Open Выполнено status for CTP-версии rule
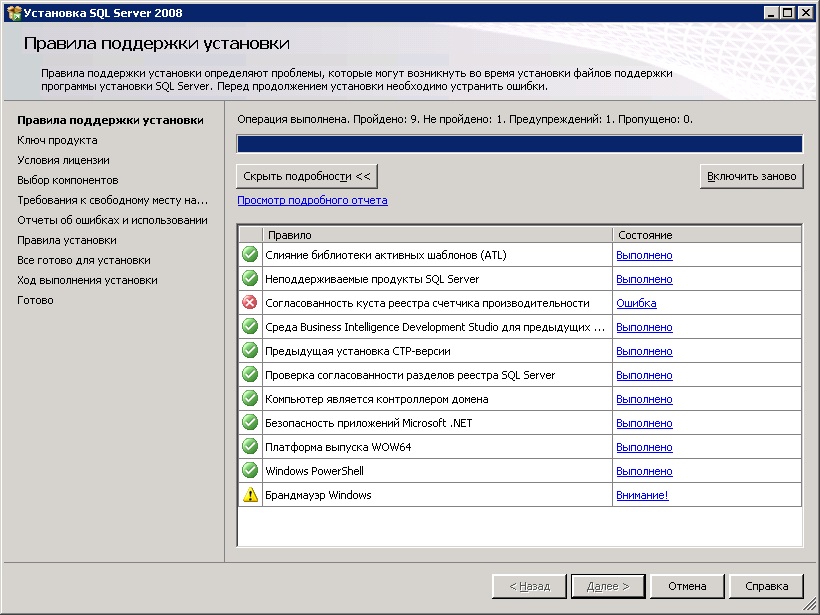Screen dimensions: 820x615 [644, 351]
